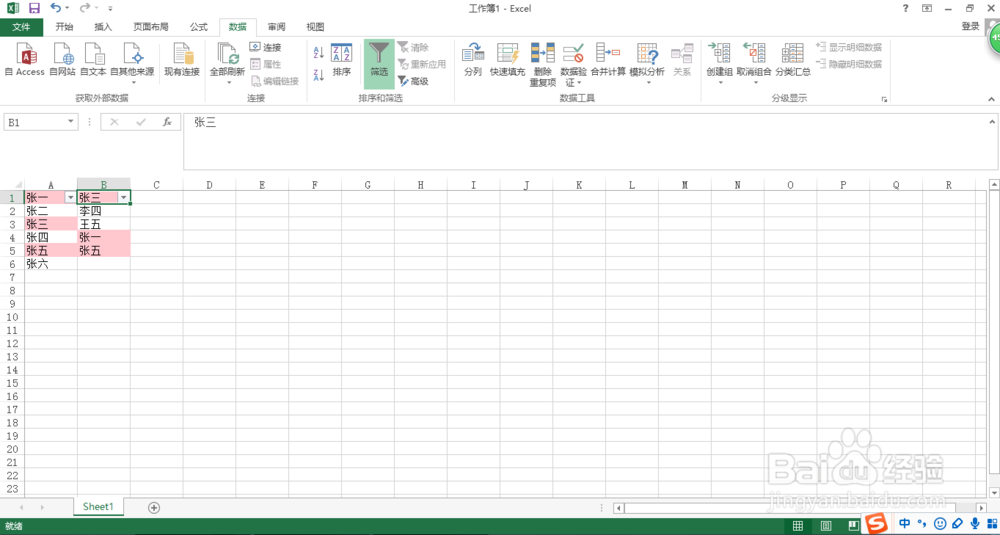
Task: Click Show Detail (显示明细数据)
Action: (x=849, y=47)
